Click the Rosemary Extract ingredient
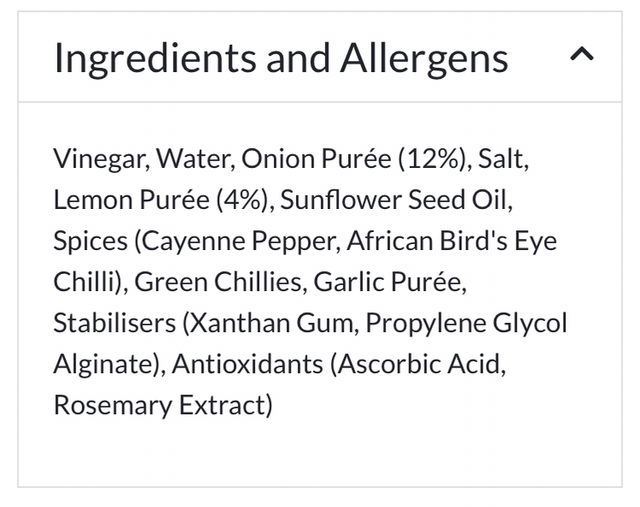Screen dimensions: 640x507 tap(161, 406)
